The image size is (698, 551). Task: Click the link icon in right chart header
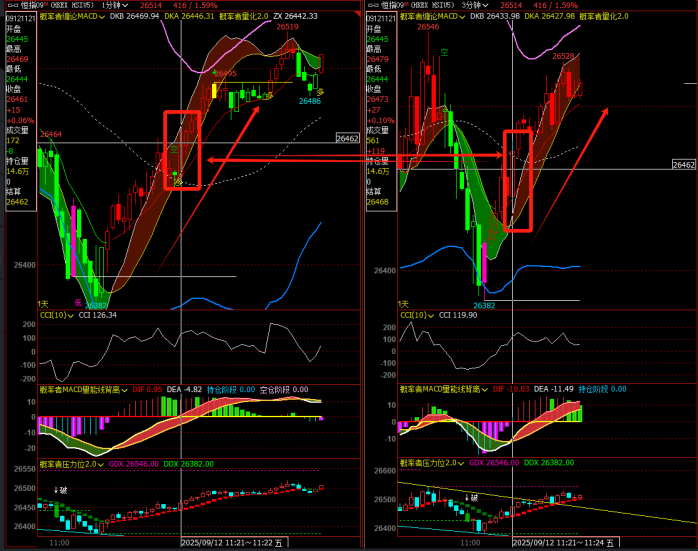pyautogui.click(x=372, y=5)
